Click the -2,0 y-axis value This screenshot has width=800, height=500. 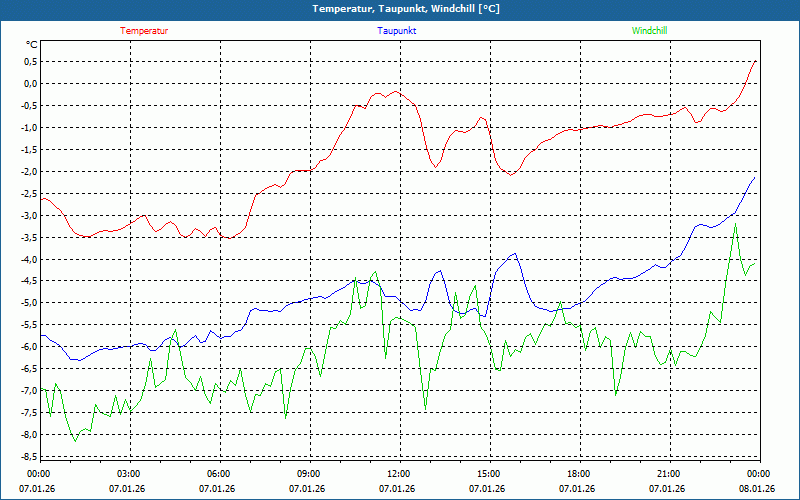(30, 171)
